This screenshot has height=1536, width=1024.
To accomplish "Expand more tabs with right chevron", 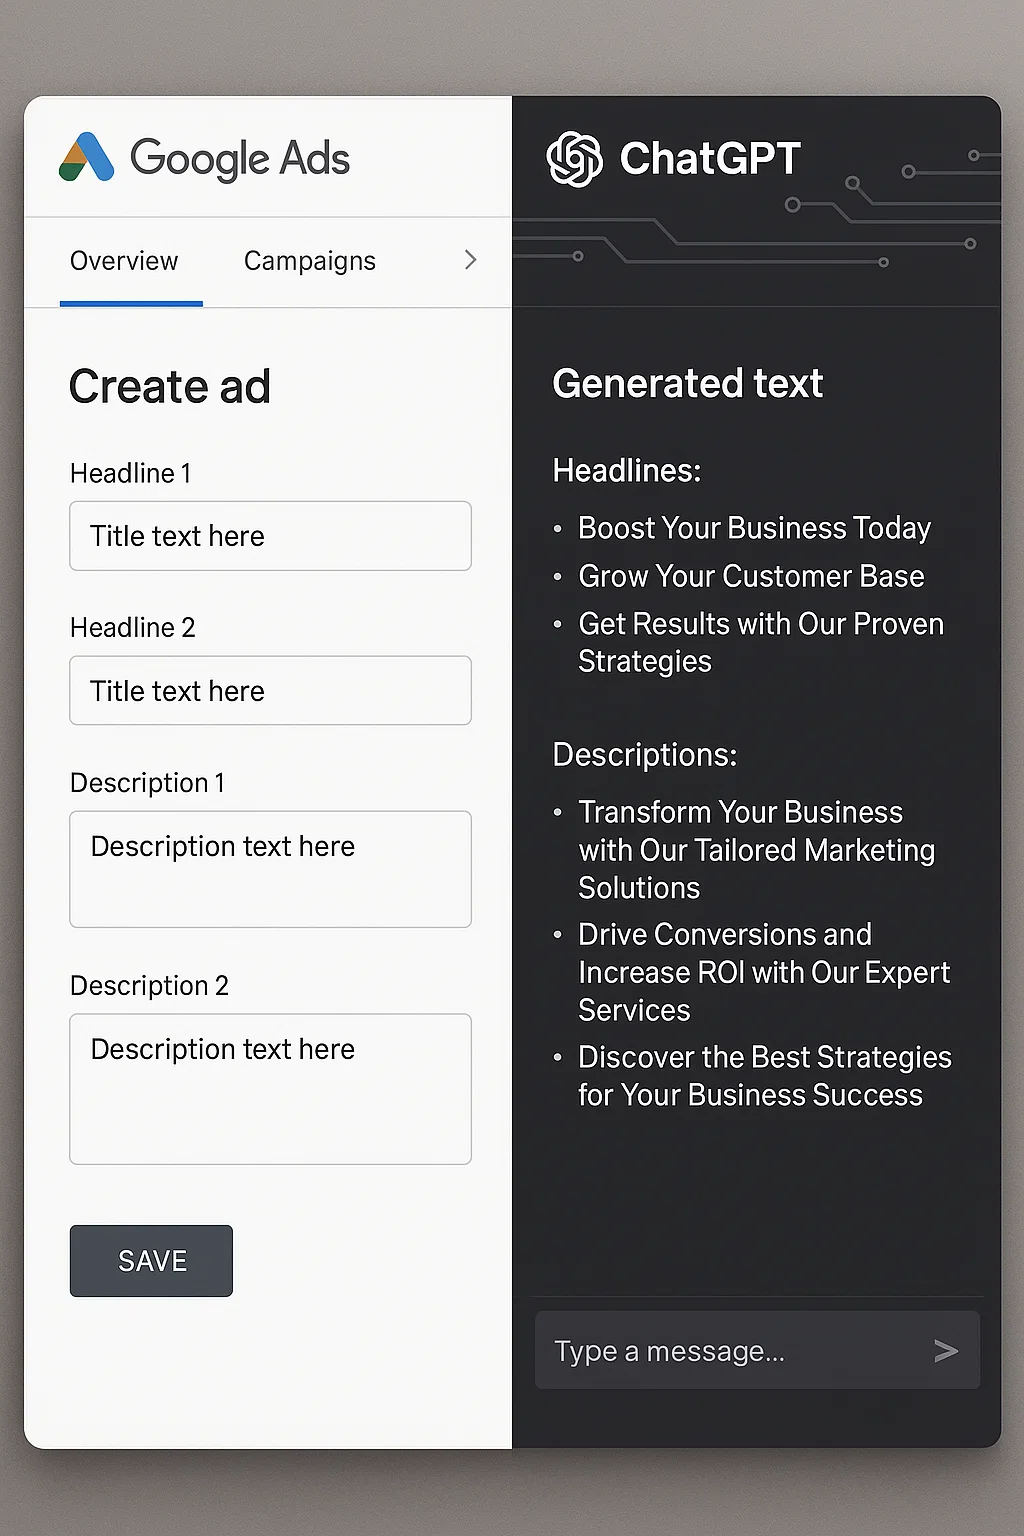I will pos(470,260).
